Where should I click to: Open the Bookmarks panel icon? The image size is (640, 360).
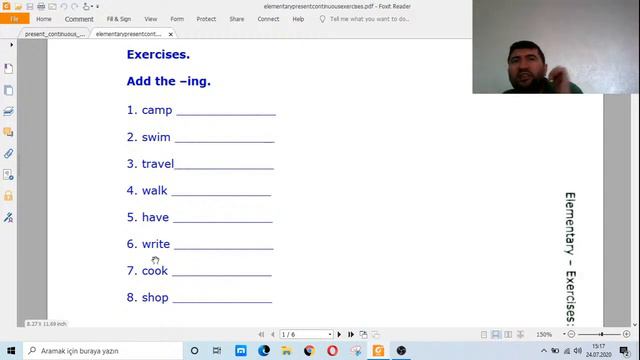pos(8,69)
